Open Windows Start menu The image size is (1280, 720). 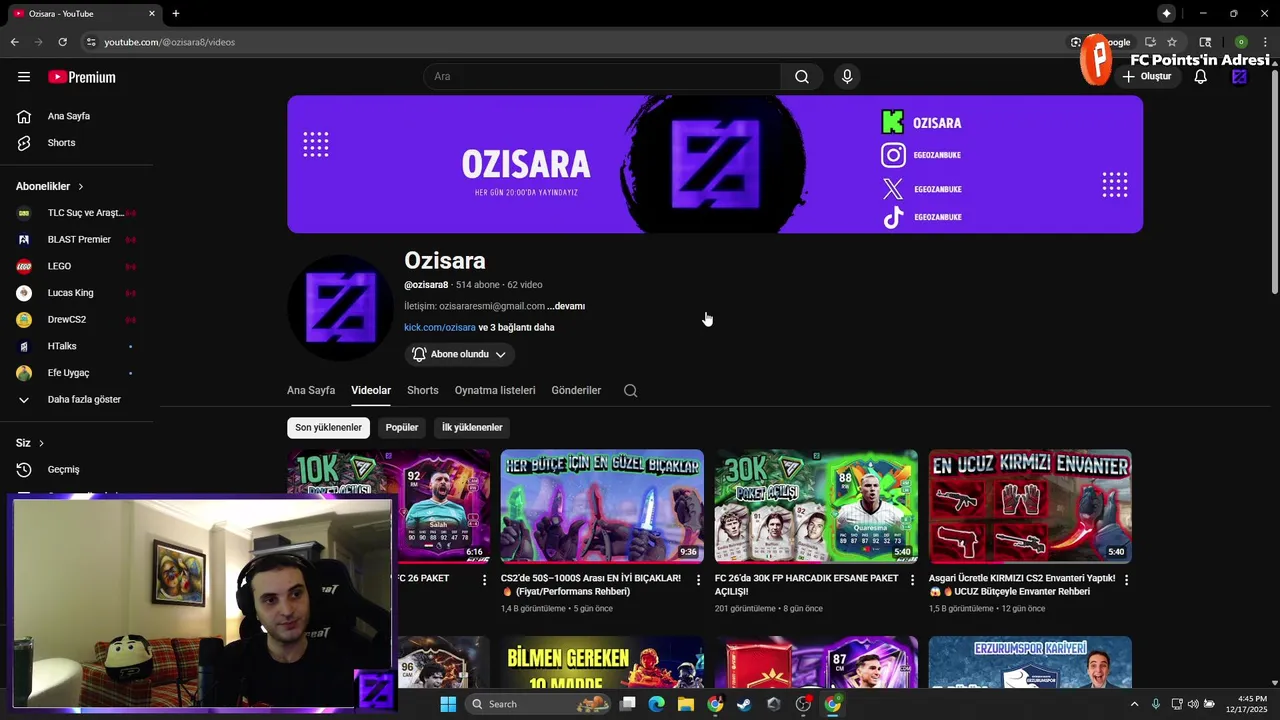click(448, 704)
